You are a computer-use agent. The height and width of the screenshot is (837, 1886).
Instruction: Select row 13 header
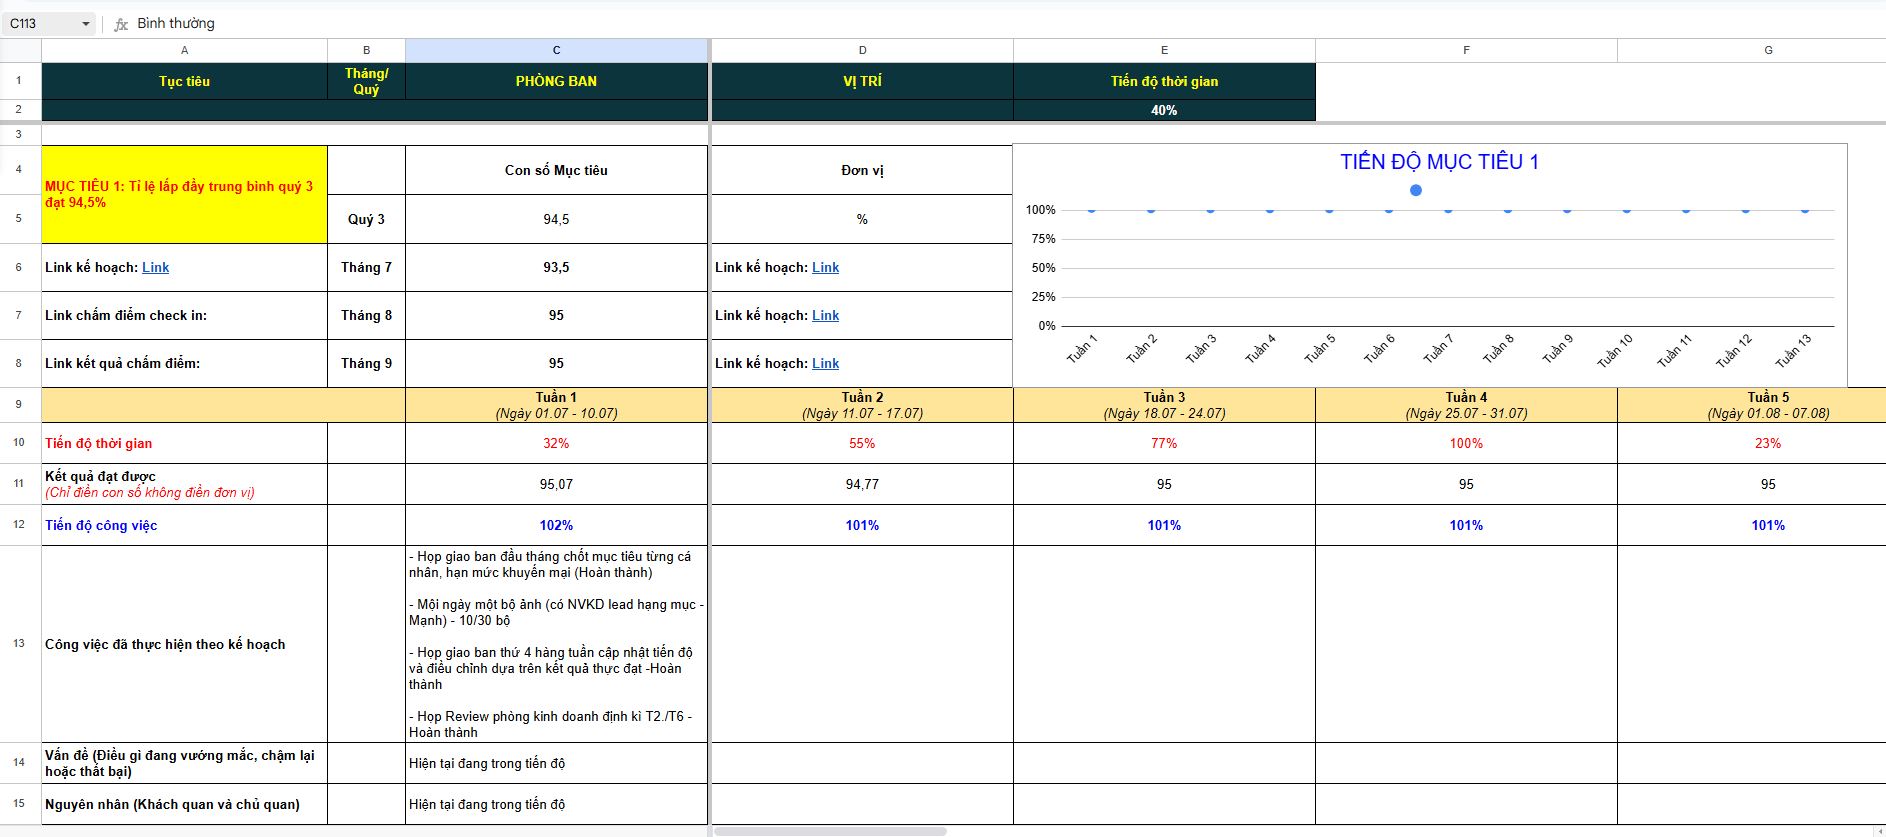click(x=19, y=643)
